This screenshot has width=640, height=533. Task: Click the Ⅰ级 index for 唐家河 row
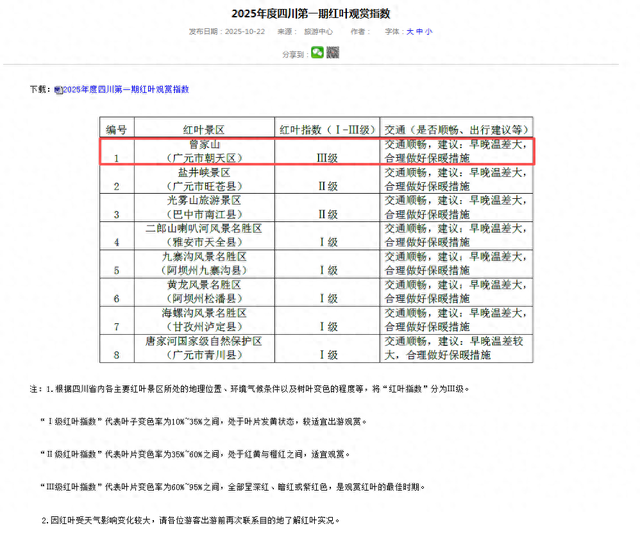click(327, 348)
